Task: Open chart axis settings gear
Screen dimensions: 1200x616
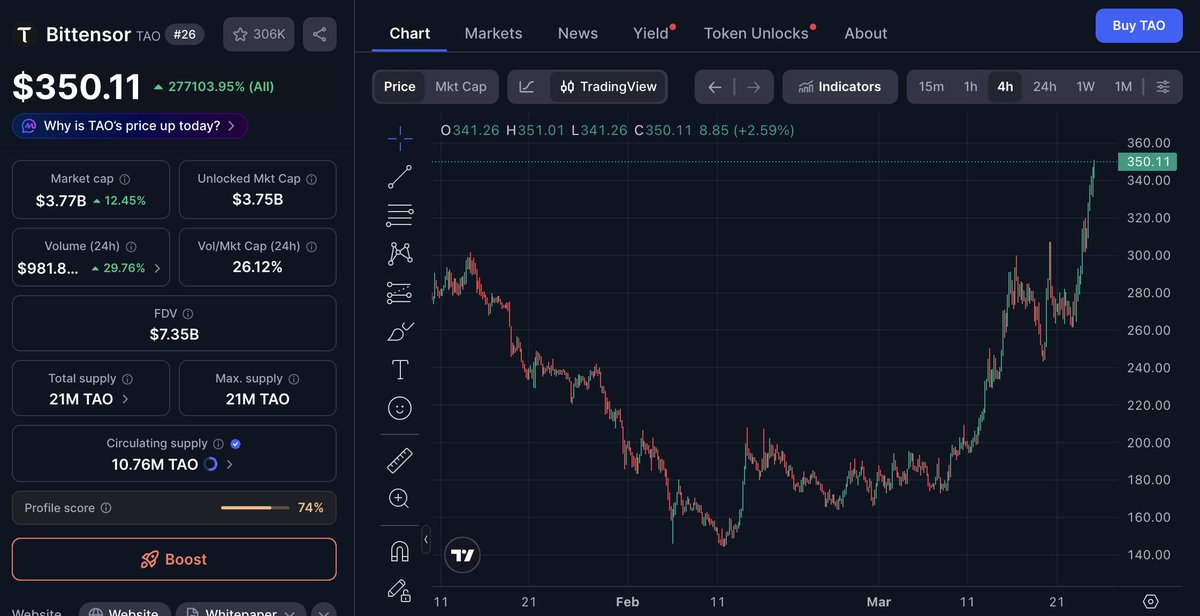Action: 1150,601
